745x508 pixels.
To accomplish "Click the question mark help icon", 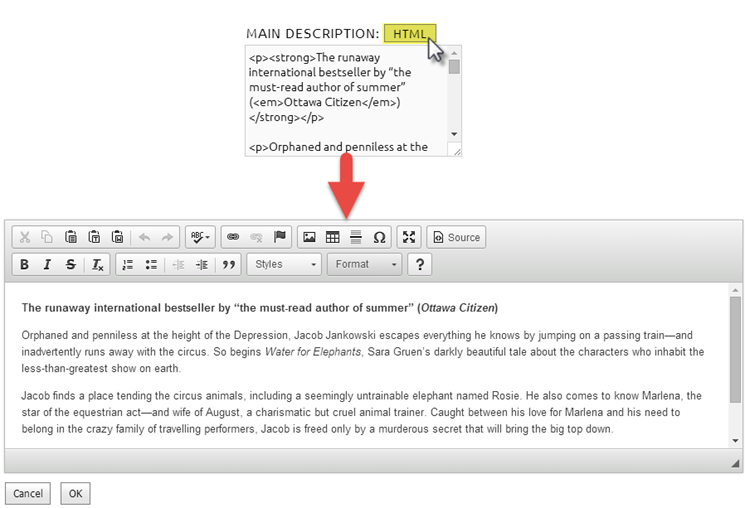I will point(420,264).
